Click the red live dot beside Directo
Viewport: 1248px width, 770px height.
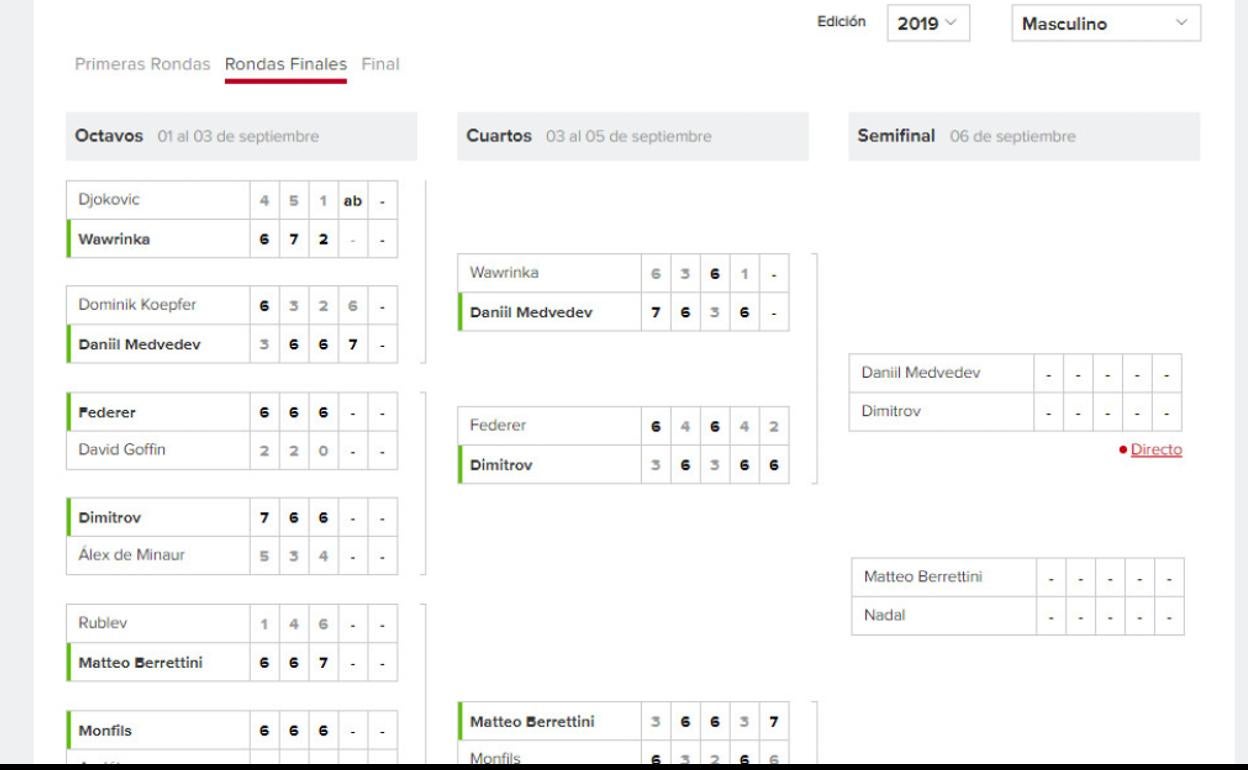pos(1124,451)
